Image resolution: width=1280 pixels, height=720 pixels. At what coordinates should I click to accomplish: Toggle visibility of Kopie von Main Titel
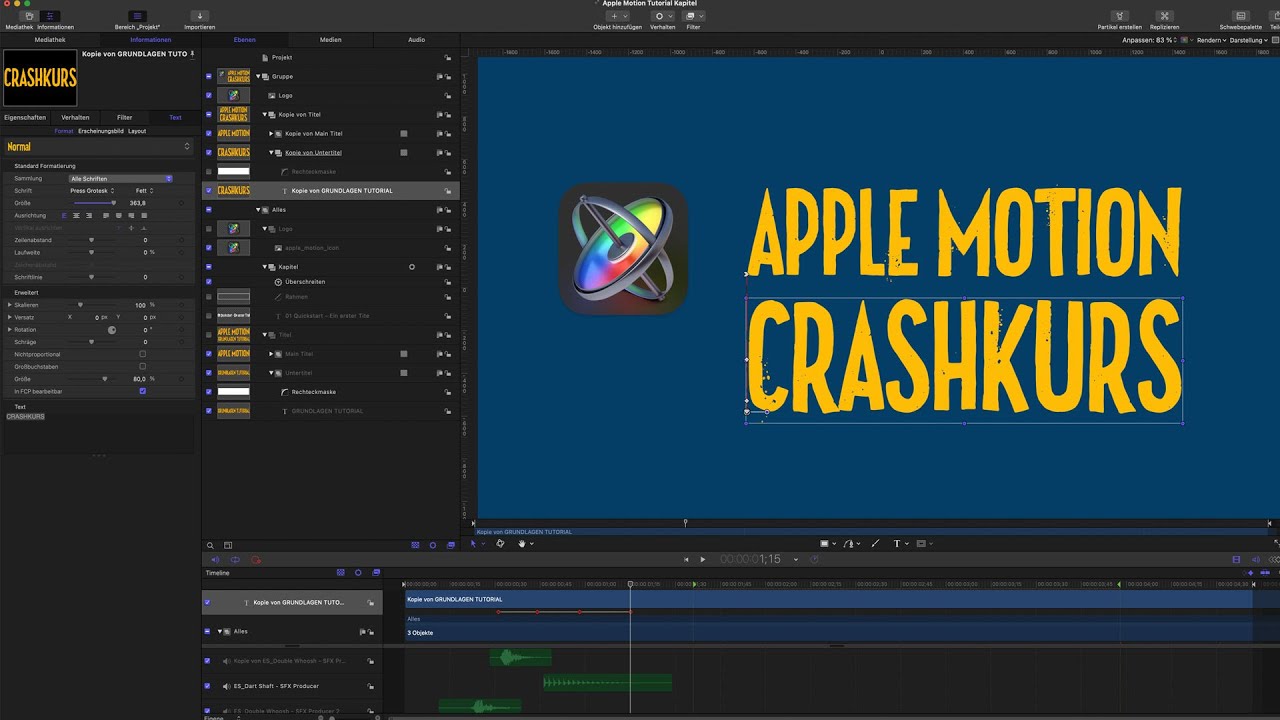coord(209,133)
